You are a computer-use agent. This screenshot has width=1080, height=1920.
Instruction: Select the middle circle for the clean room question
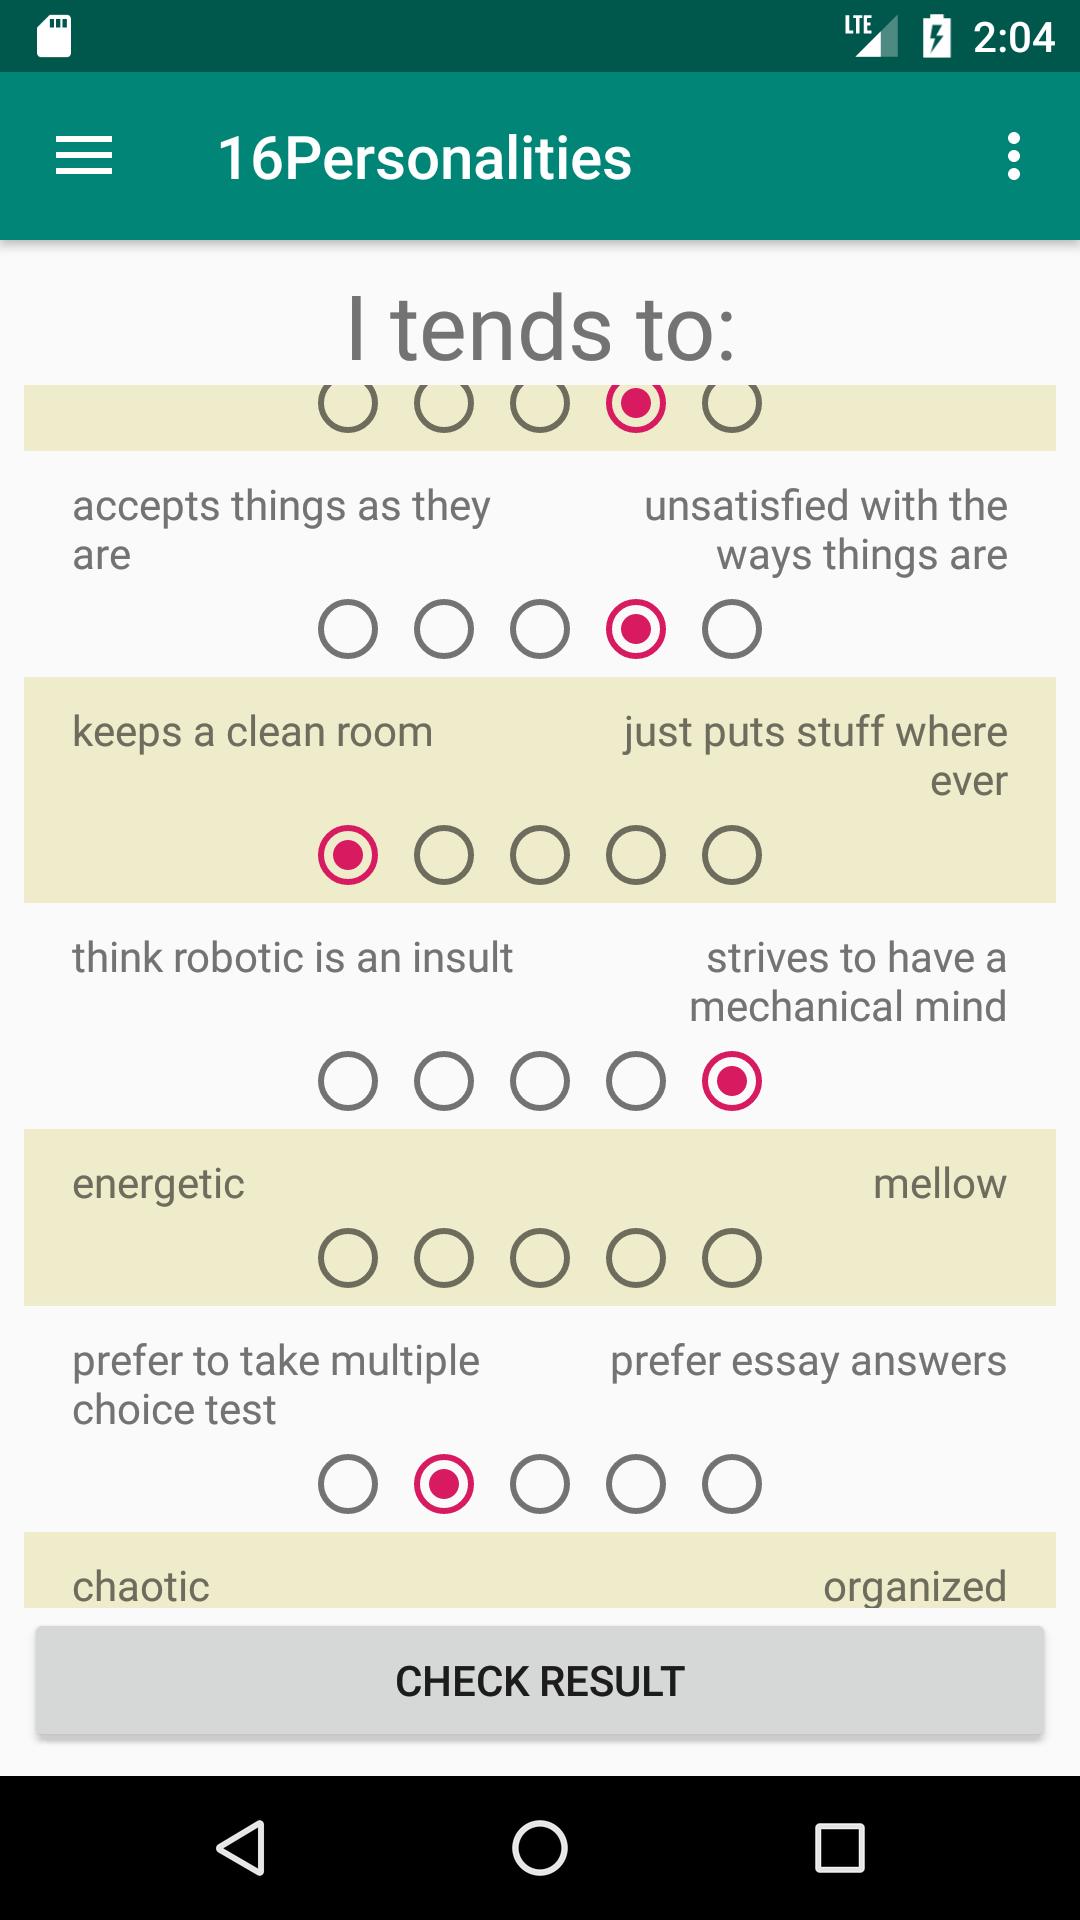[540, 855]
